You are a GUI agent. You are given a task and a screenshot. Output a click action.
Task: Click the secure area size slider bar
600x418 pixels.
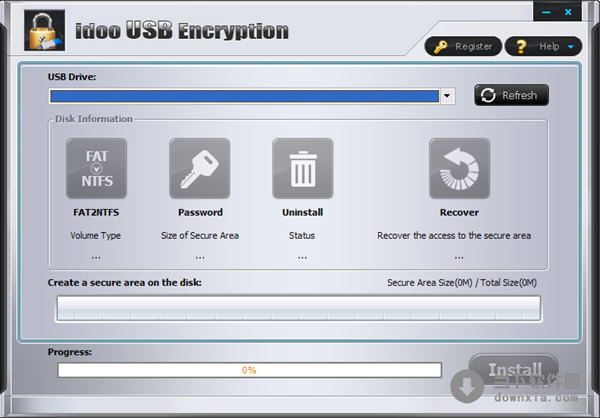tap(299, 308)
